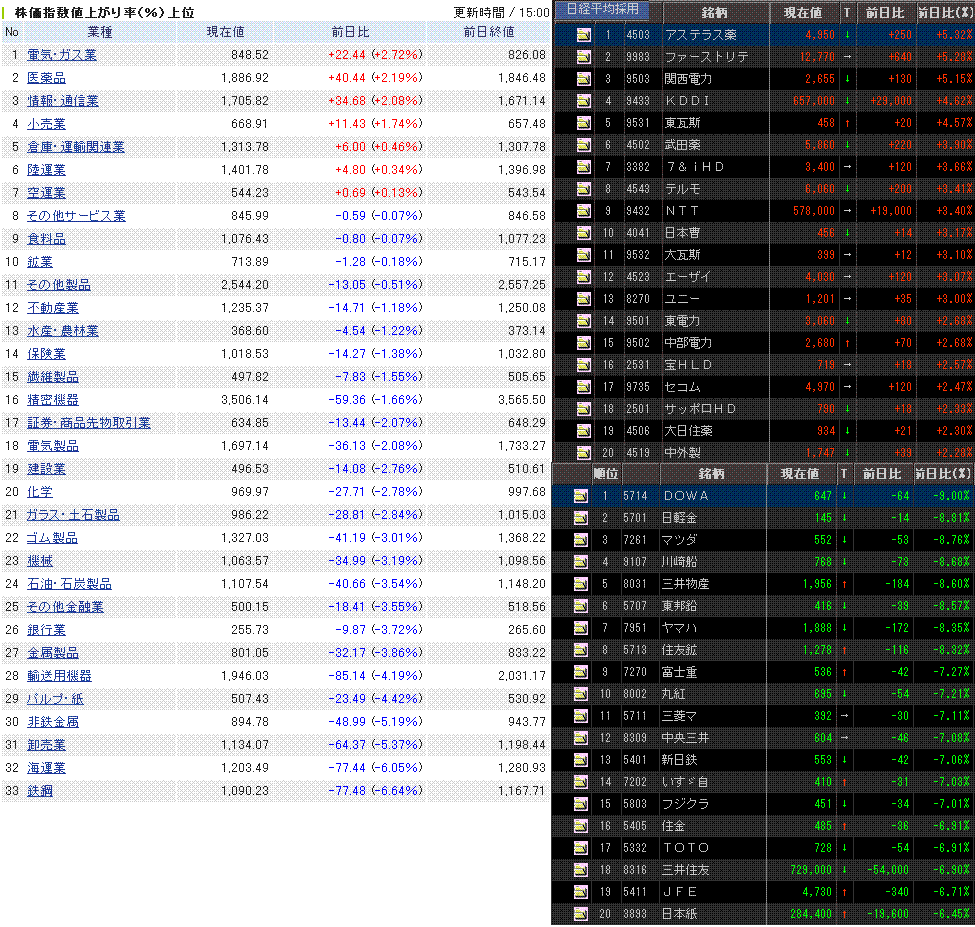Open the icon for 三井物産 row
This screenshot has width=975, height=927.
pos(583,584)
